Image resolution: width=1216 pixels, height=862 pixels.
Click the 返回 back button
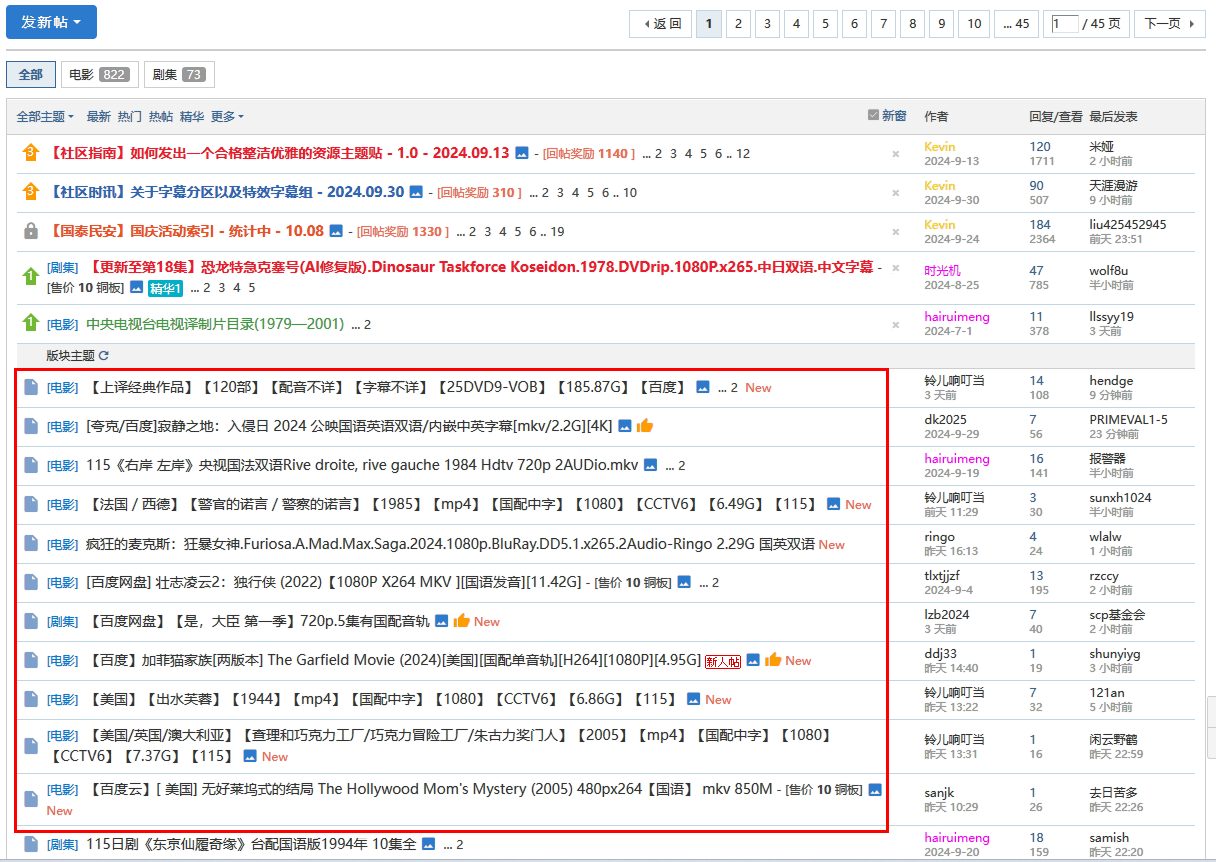click(x=661, y=24)
